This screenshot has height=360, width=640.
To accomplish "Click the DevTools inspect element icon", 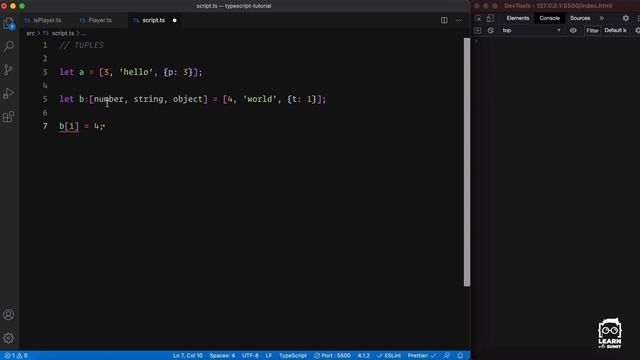I will click(478, 18).
